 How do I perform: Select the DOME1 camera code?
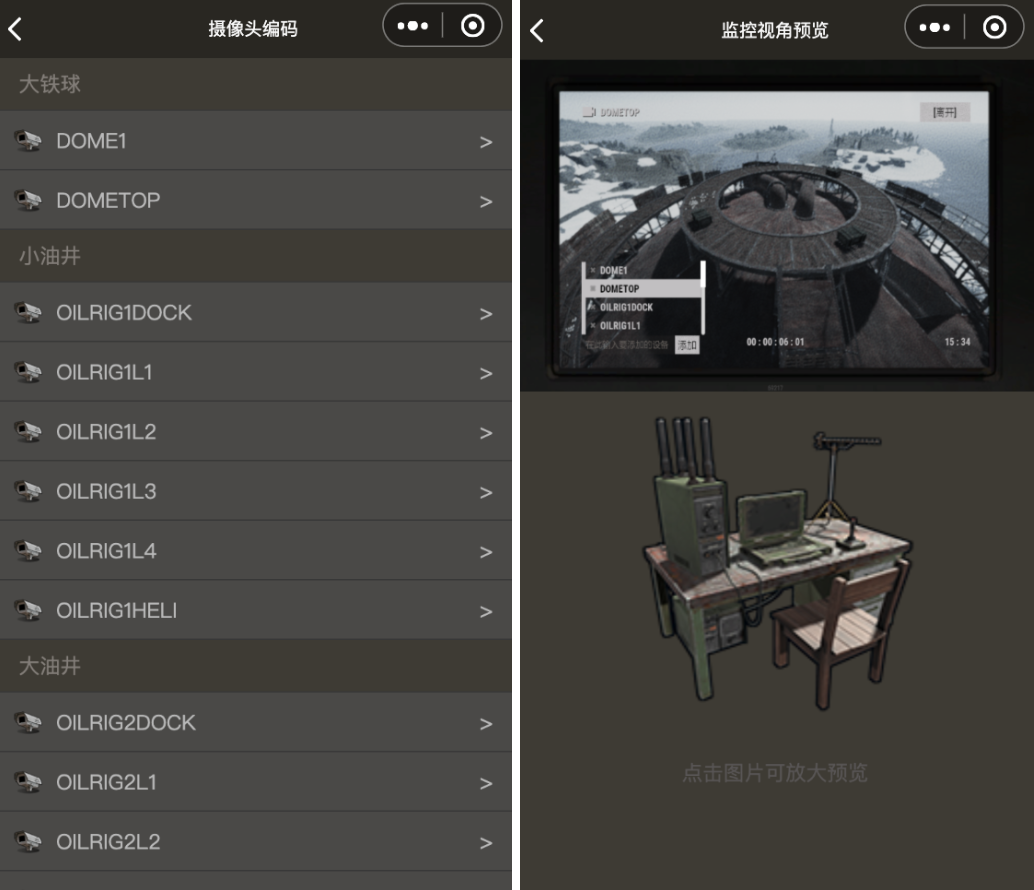[256, 140]
